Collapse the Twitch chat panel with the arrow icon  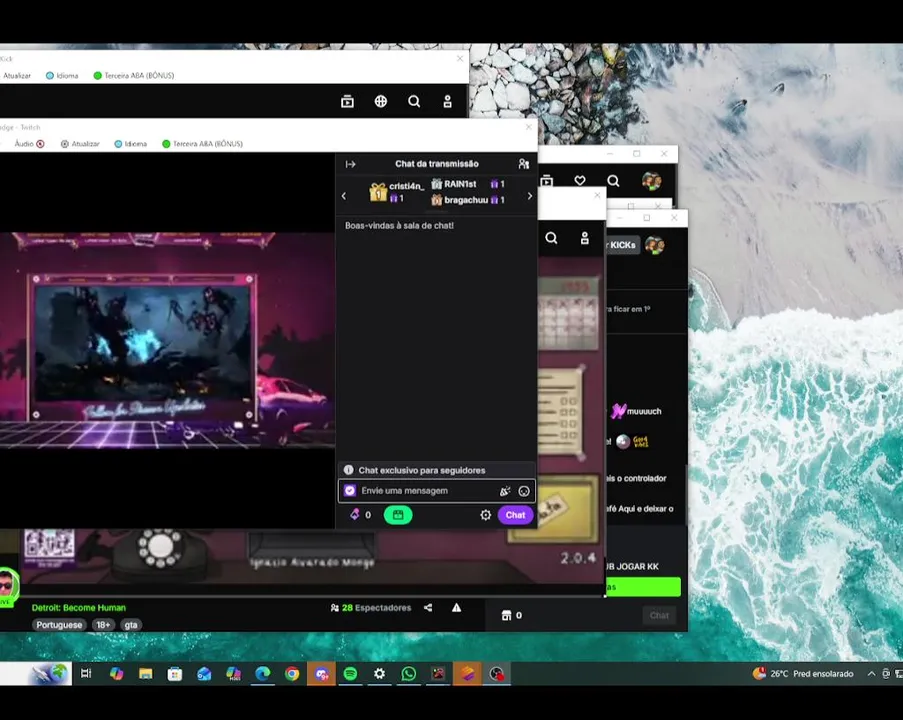(x=350, y=164)
